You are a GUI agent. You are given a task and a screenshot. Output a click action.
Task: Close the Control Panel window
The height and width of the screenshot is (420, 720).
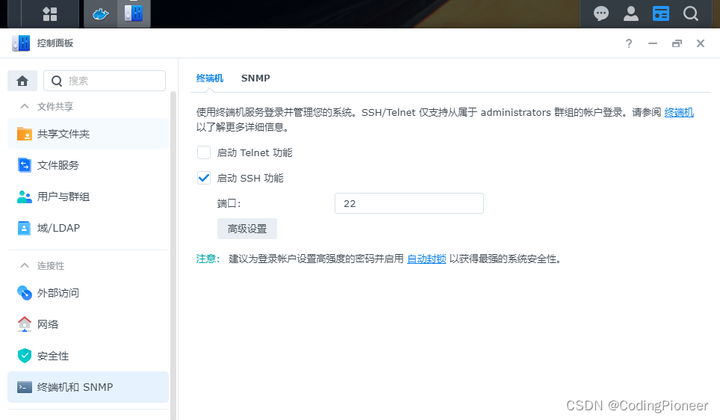(x=700, y=44)
